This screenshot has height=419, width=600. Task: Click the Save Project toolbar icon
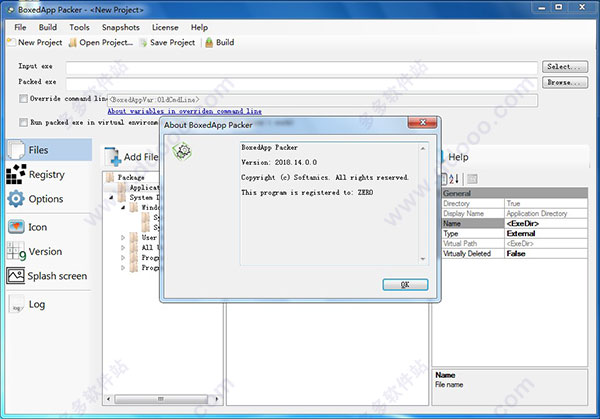(143, 42)
